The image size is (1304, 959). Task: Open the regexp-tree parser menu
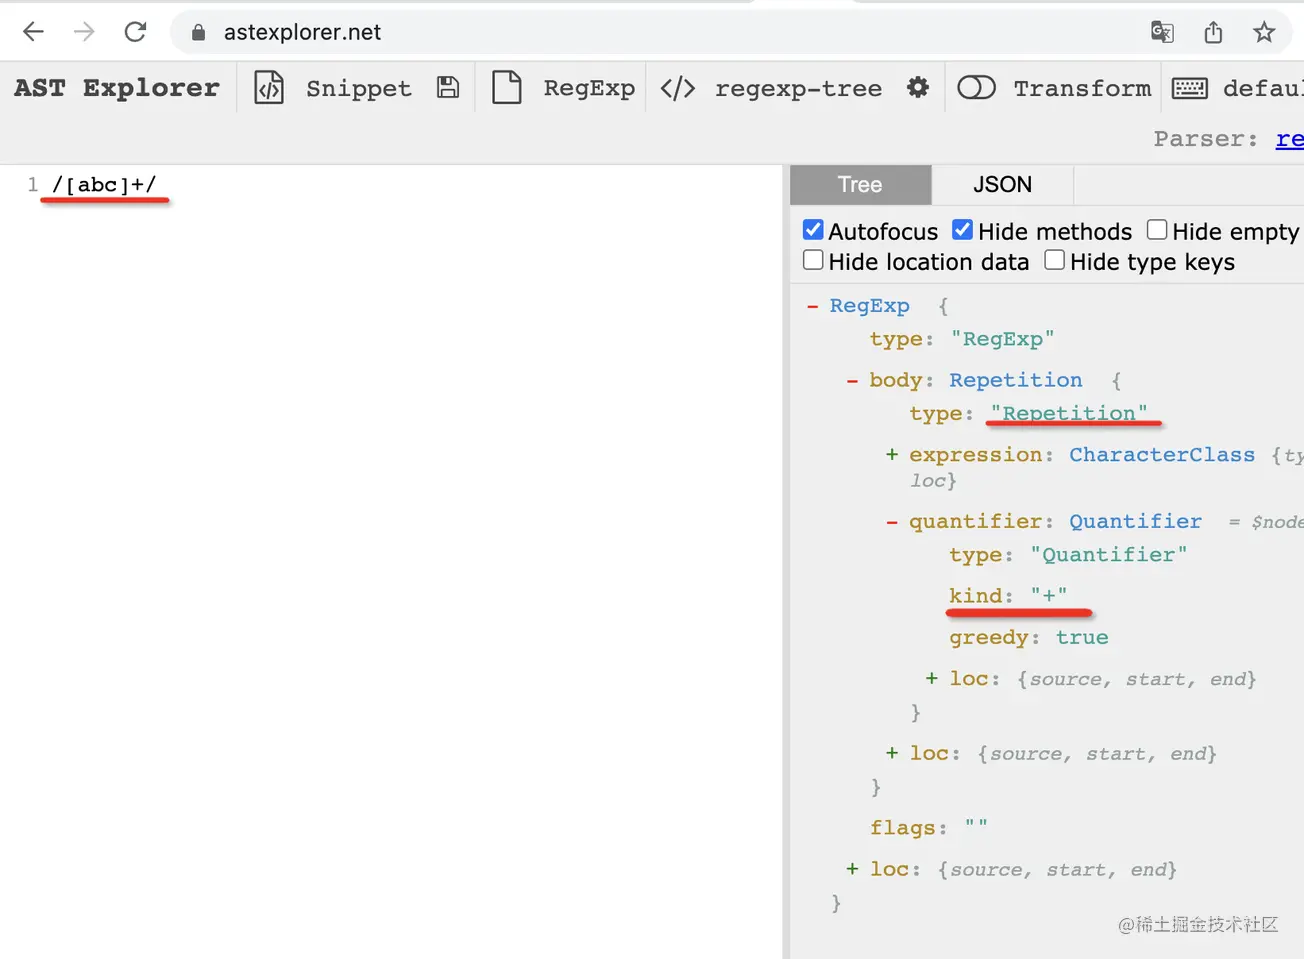pos(798,88)
